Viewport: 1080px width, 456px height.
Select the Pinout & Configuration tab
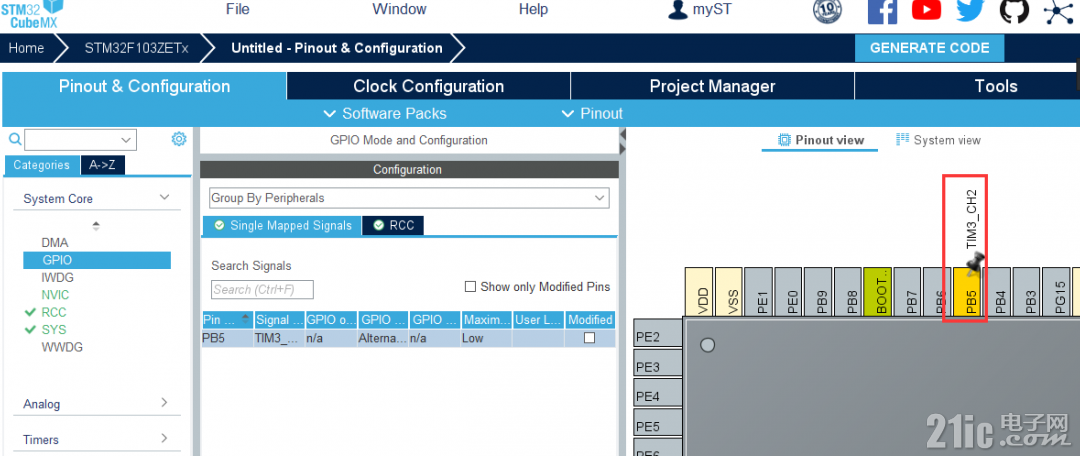144,86
